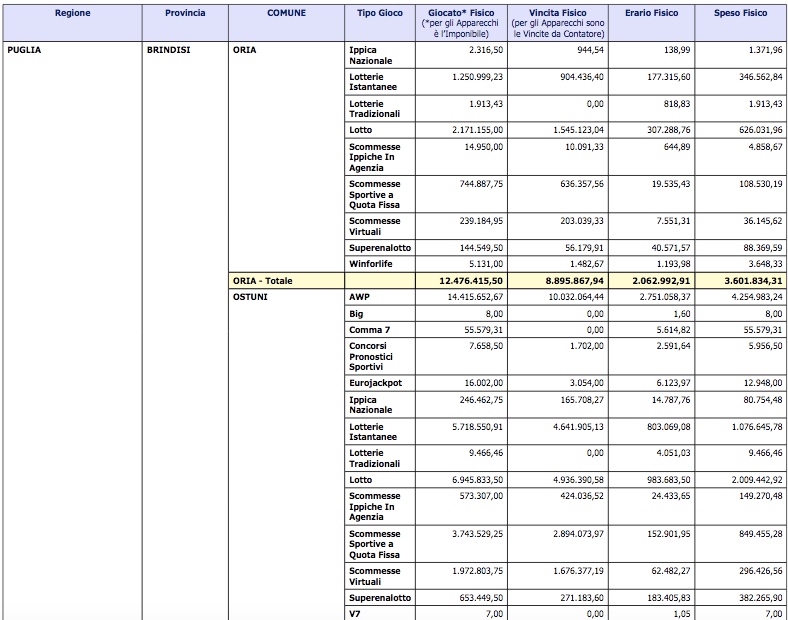Click the Eurojackpot game type cell

[x=376, y=382]
